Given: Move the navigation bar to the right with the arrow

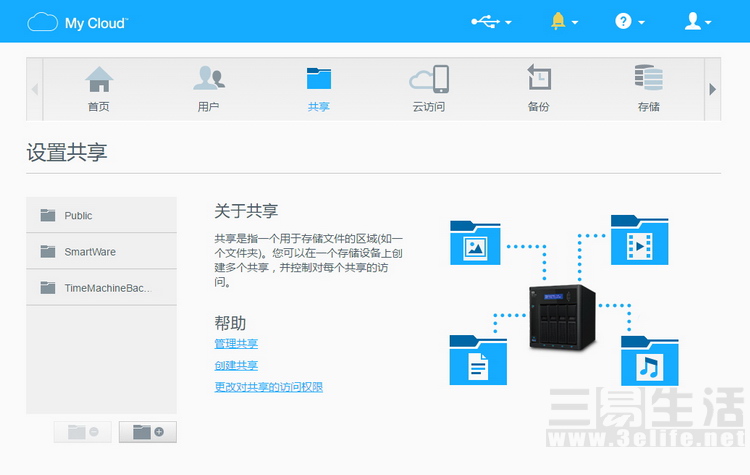Looking at the screenshot, I should (x=712, y=89).
